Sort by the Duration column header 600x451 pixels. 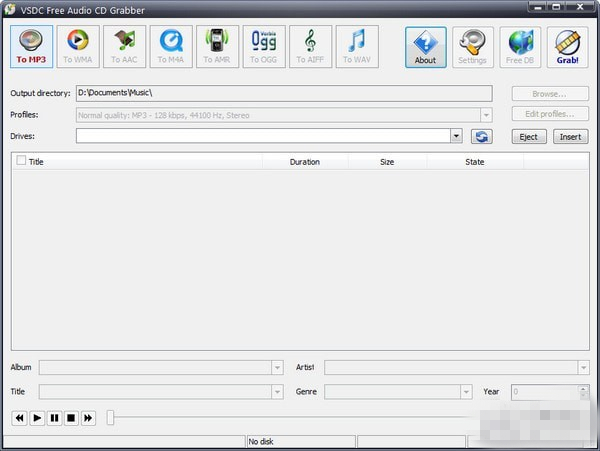pyautogui.click(x=304, y=161)
